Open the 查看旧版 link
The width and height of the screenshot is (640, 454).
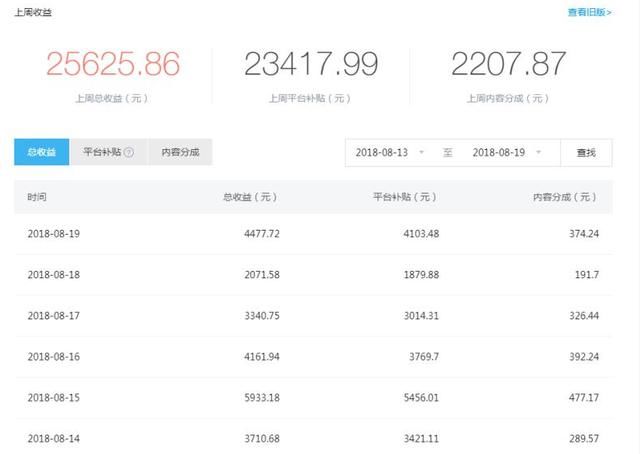589,12
